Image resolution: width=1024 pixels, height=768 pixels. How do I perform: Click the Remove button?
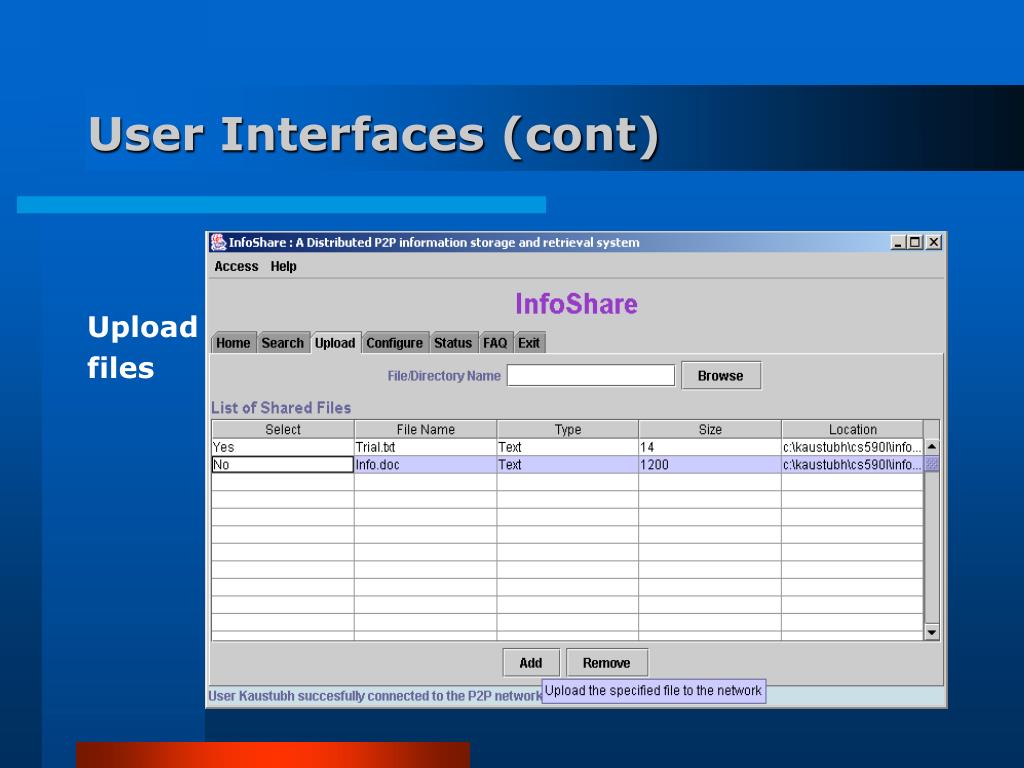607,663
